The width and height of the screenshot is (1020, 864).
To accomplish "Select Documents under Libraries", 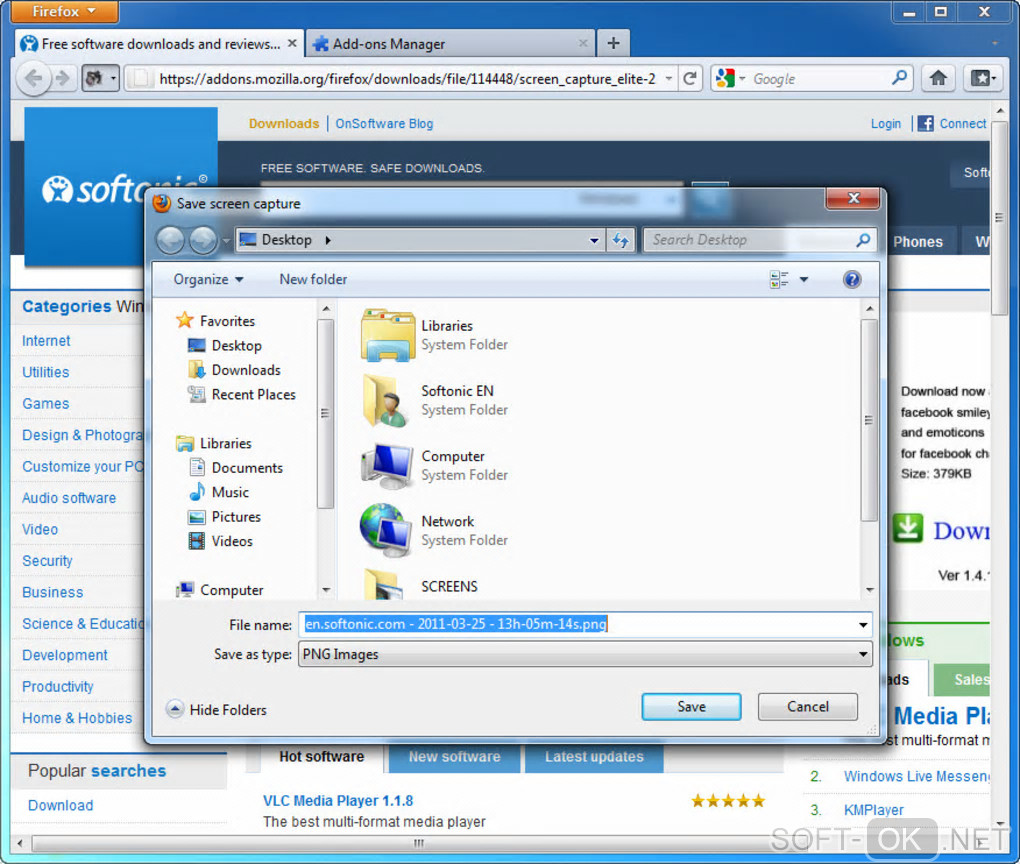I will 235,467.
